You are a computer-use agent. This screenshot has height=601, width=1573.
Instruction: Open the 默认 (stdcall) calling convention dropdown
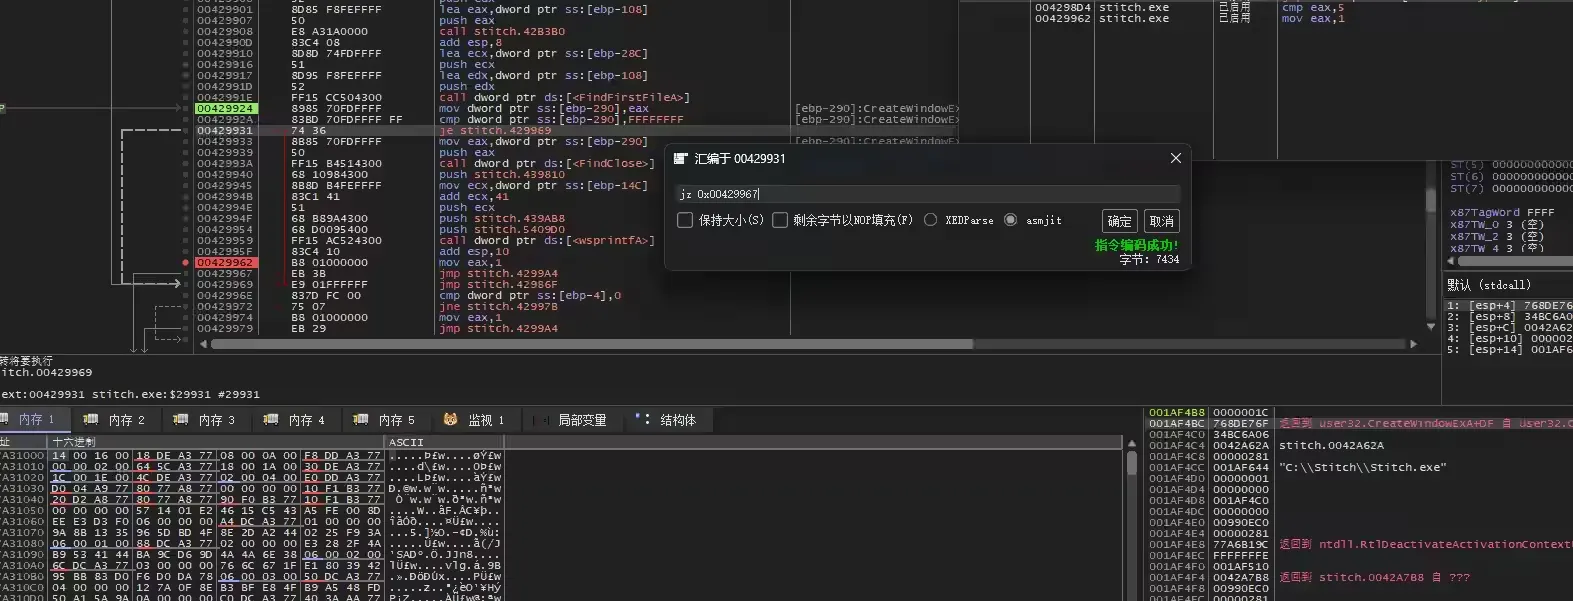click(1508, 285)
